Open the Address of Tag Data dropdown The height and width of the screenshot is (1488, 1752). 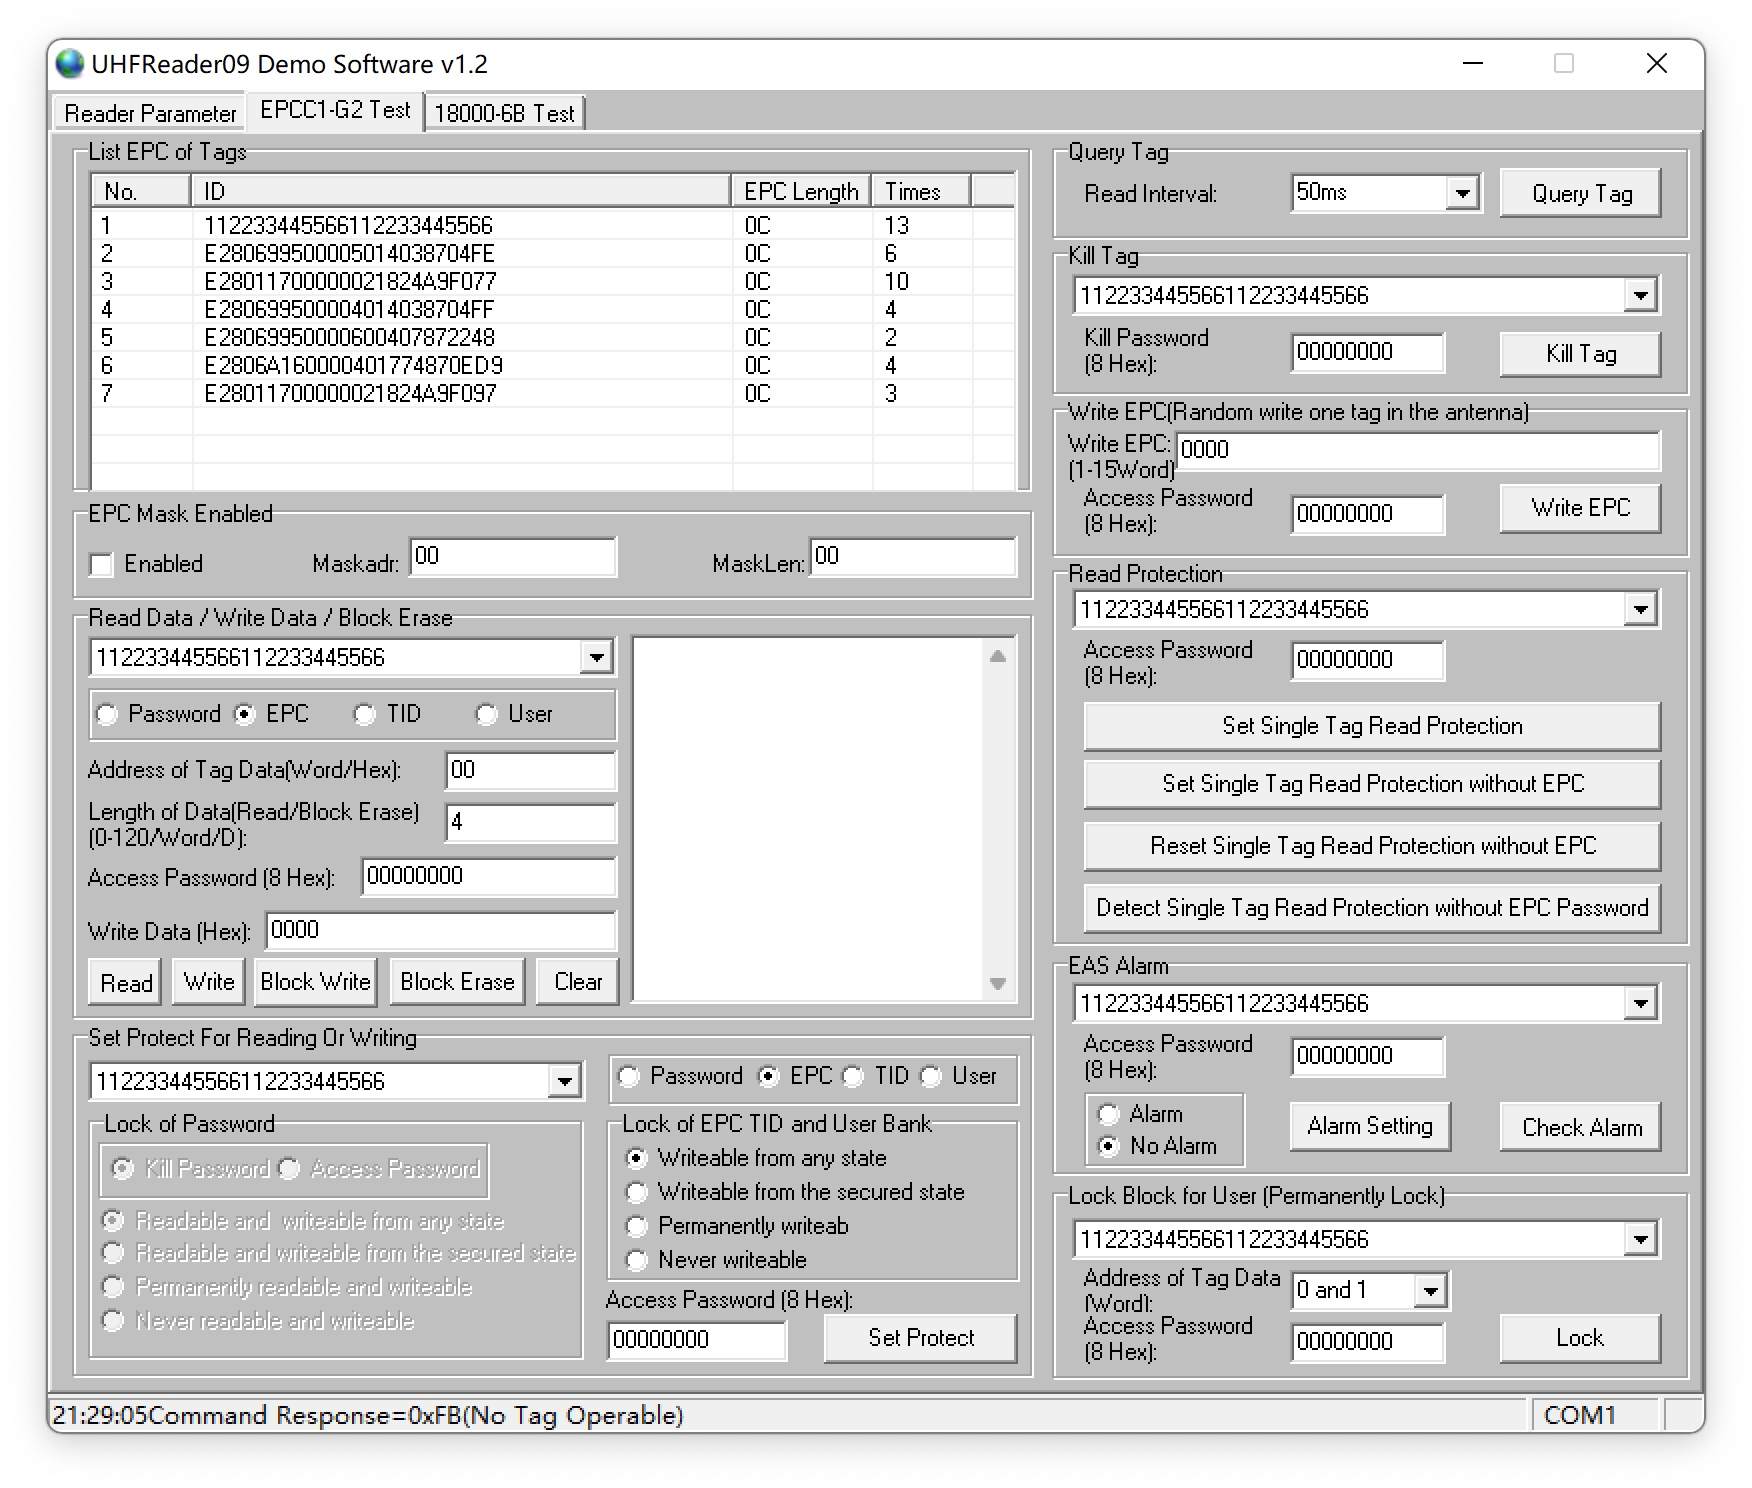tap(1432, 1290)
